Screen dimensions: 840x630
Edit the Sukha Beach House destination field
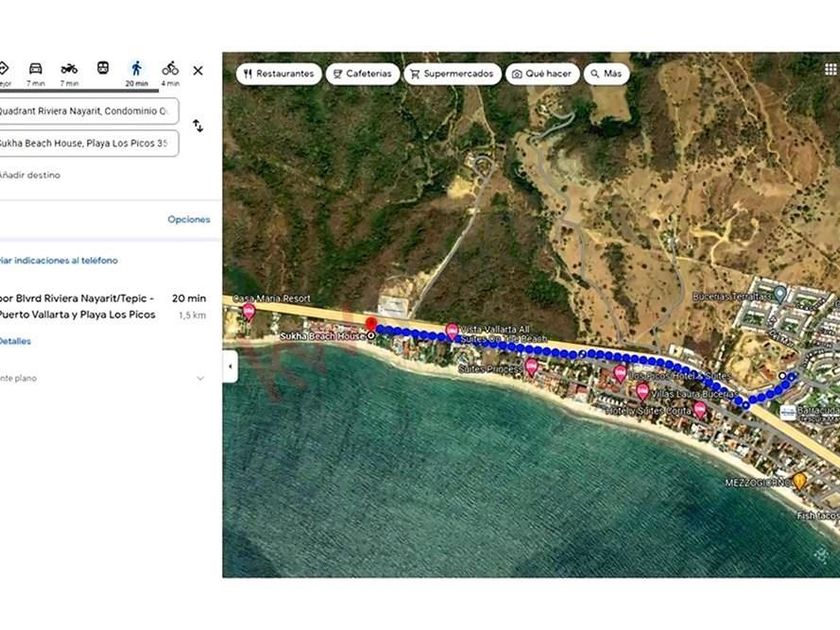[x=88, y=143]
